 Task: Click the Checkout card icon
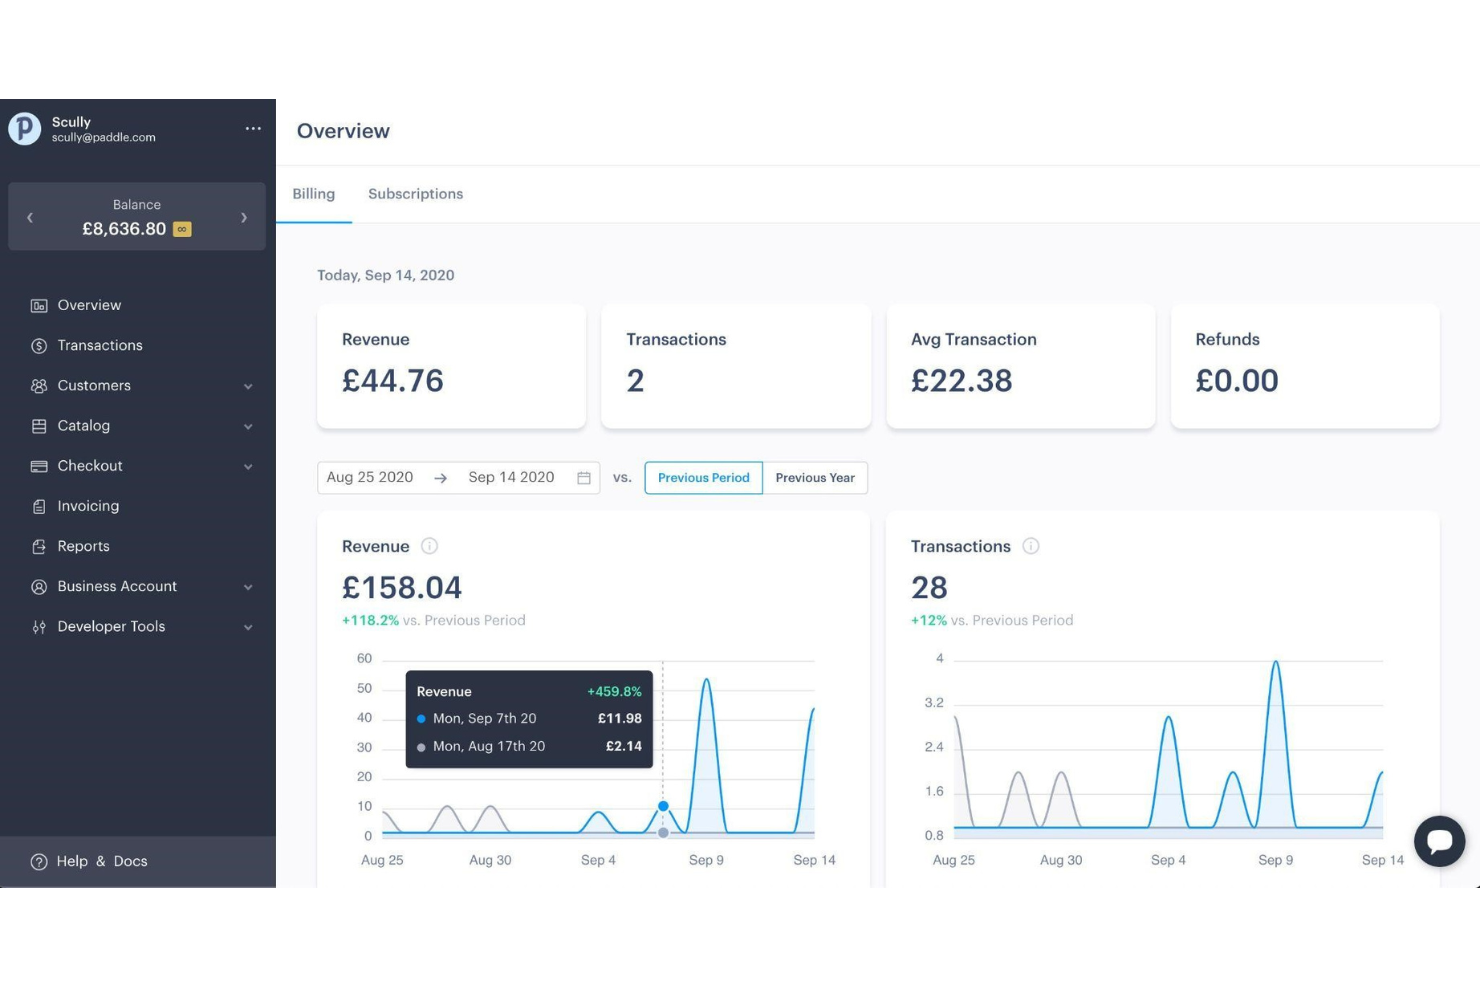point(39,466)
